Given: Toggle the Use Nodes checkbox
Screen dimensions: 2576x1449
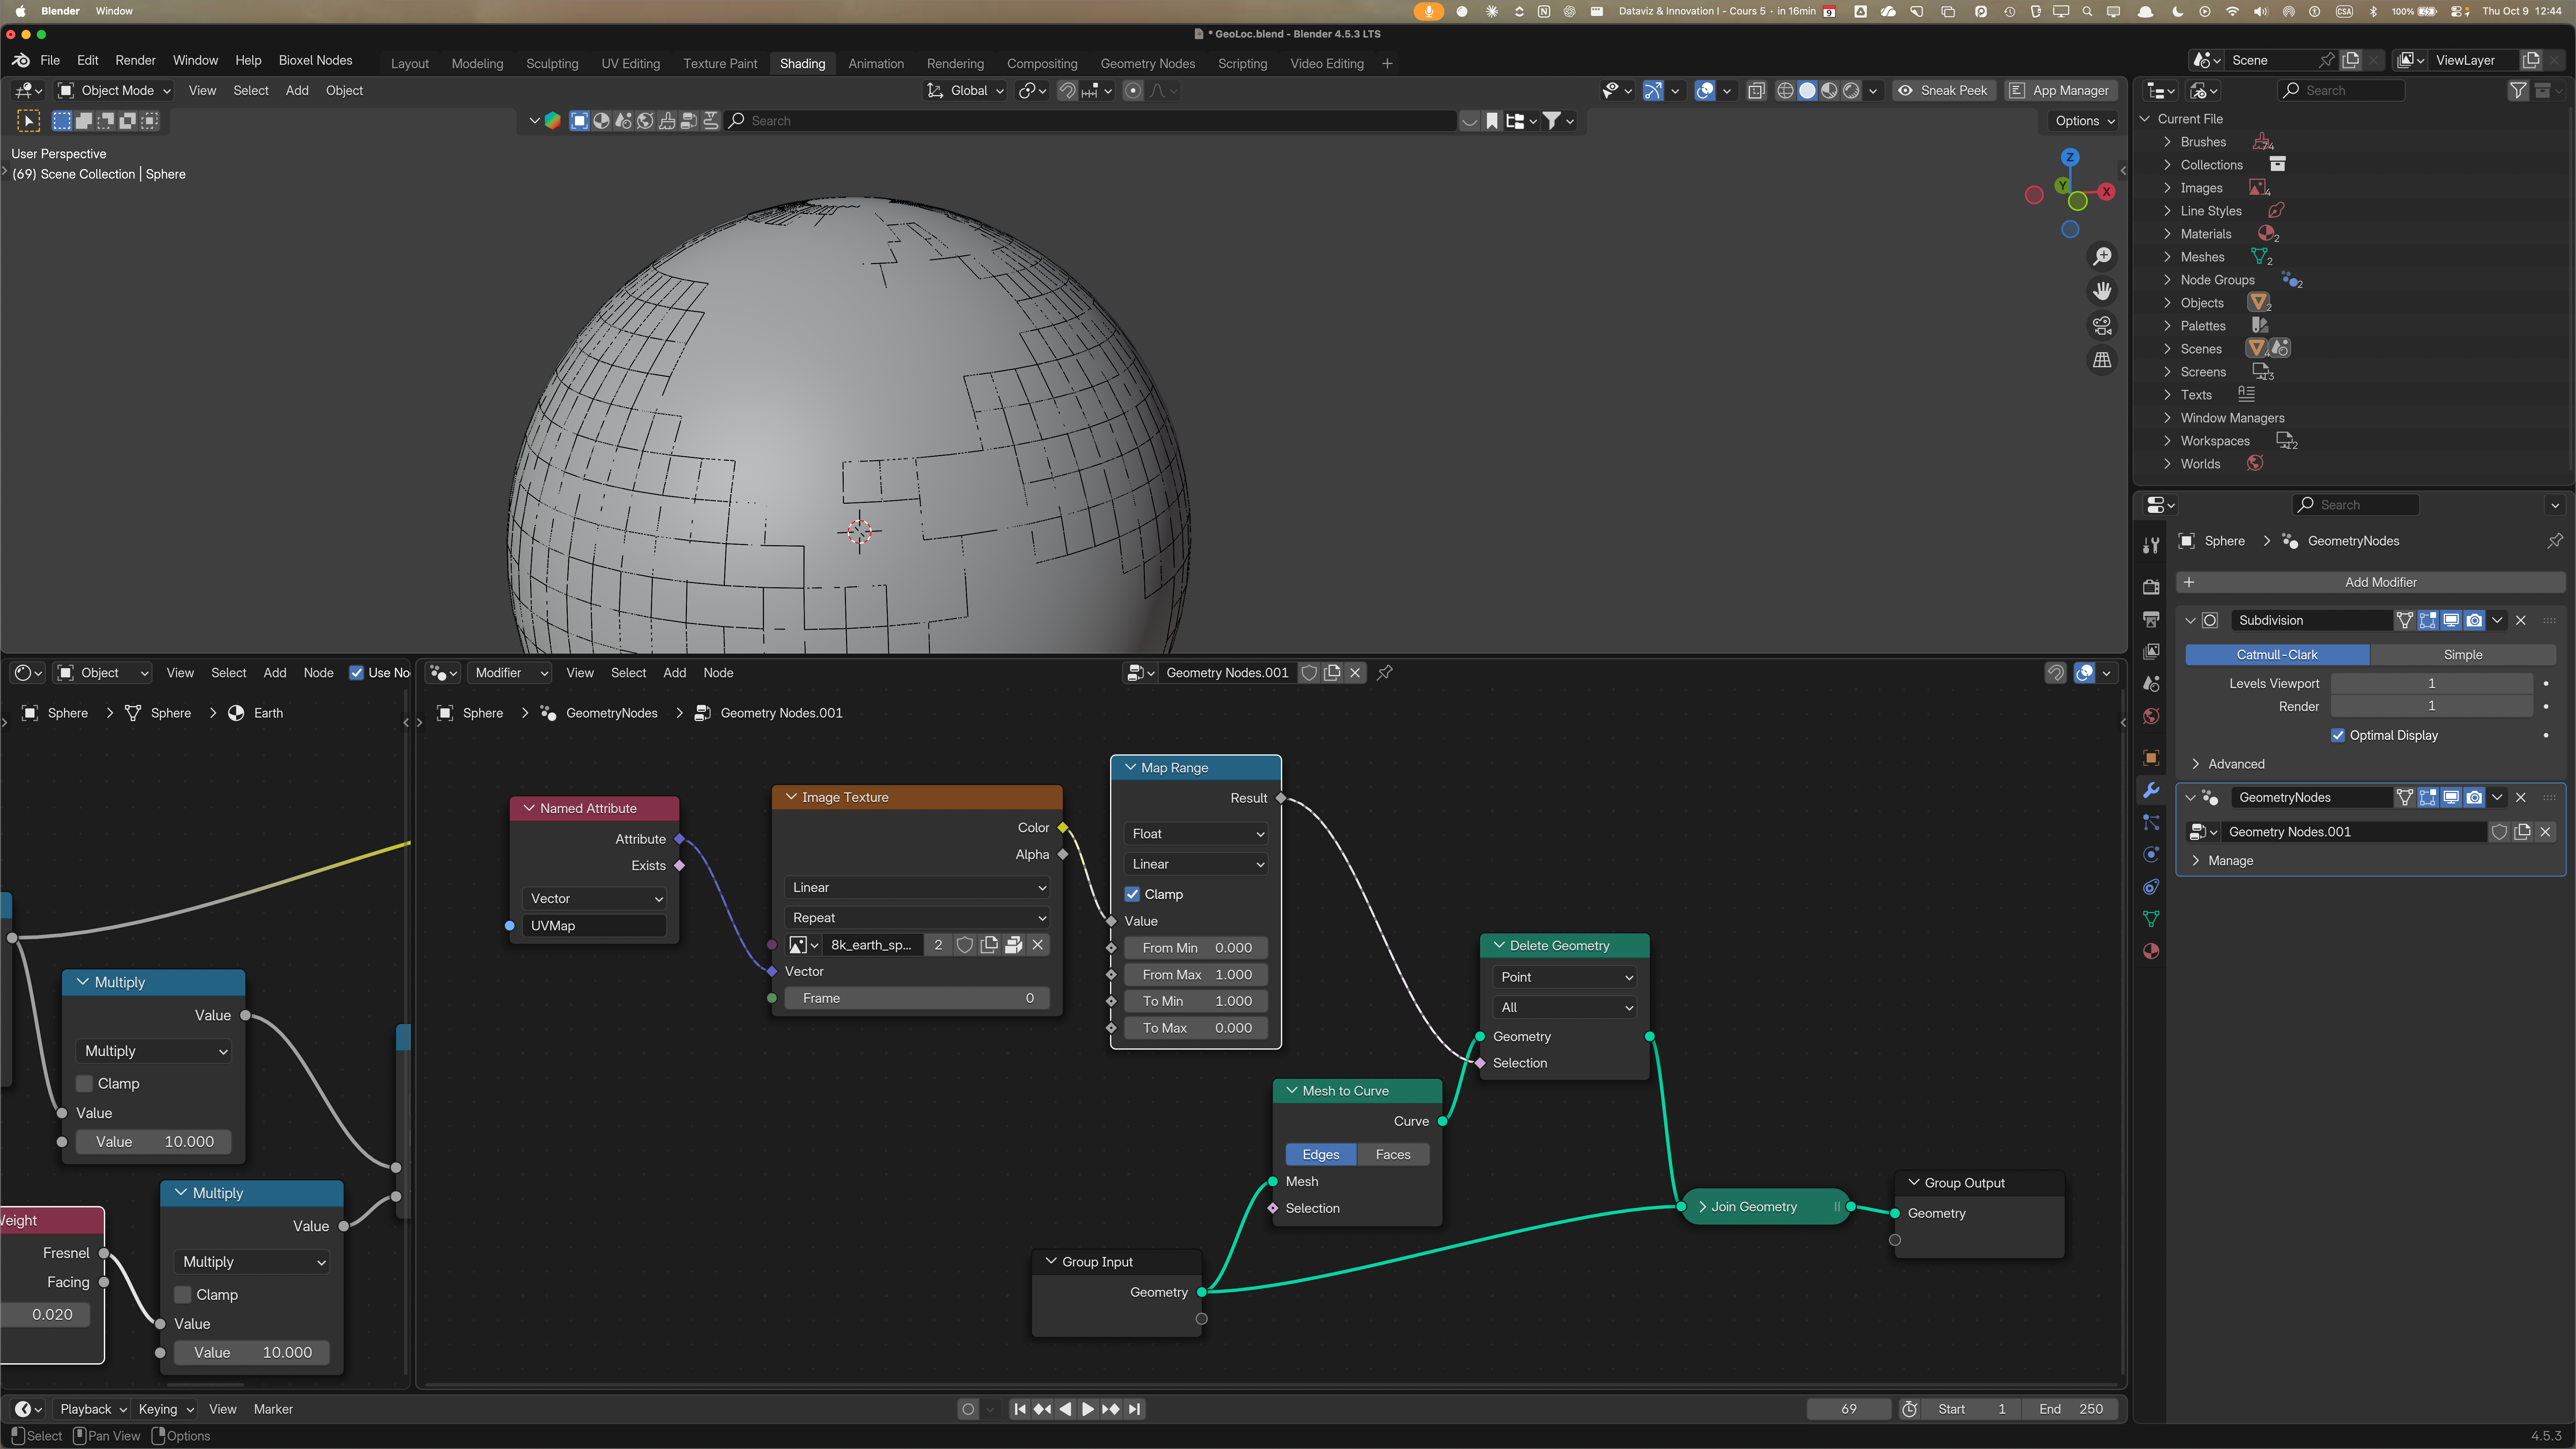Looking at the screenshot, I should tap(357, 673).
